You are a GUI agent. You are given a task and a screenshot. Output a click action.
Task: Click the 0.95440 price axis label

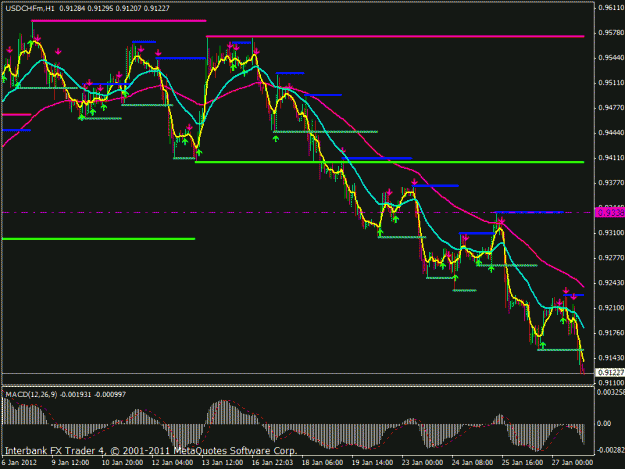pyautogui.click(x=611, y=58)
